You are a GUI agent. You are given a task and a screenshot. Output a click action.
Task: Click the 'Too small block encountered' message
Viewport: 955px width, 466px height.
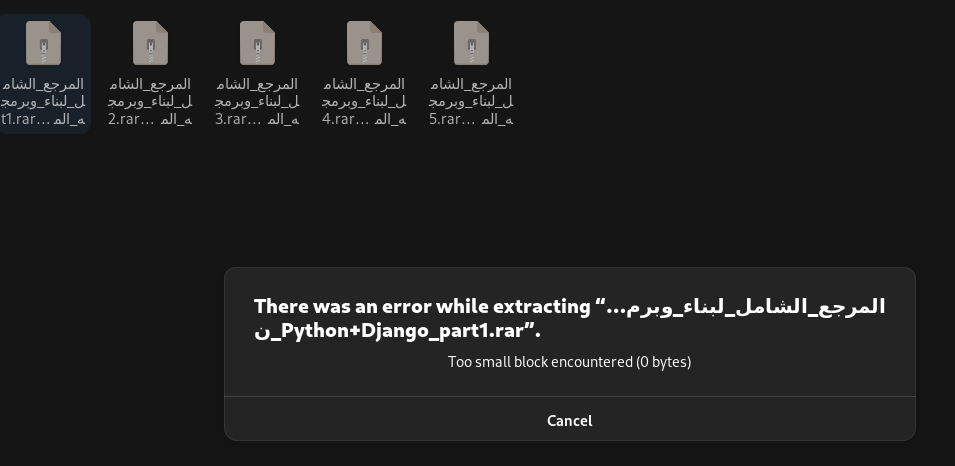[540, 362]
